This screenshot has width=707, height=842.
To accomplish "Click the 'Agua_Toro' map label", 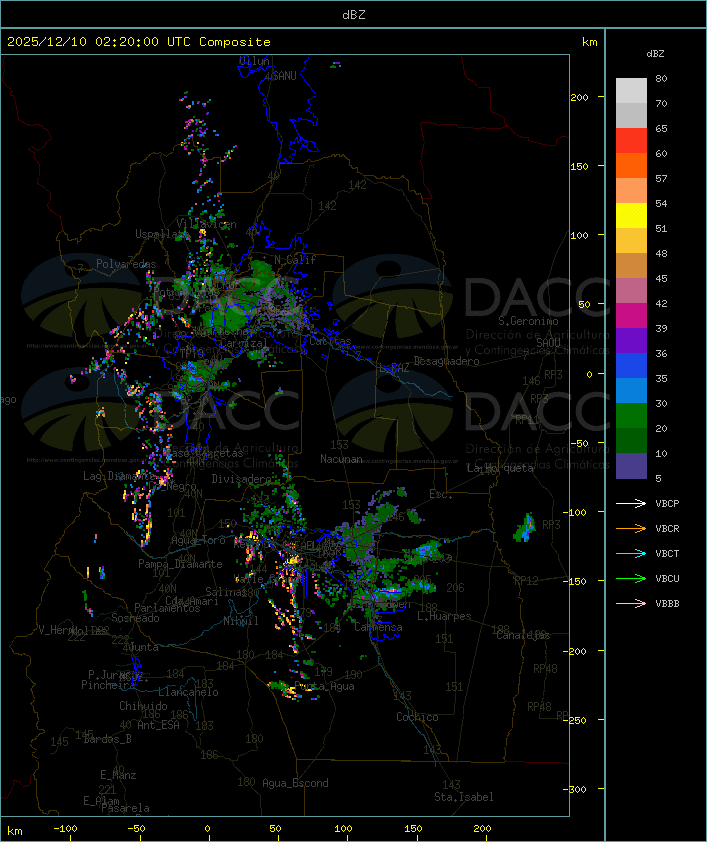I will [x=198, y=541].
